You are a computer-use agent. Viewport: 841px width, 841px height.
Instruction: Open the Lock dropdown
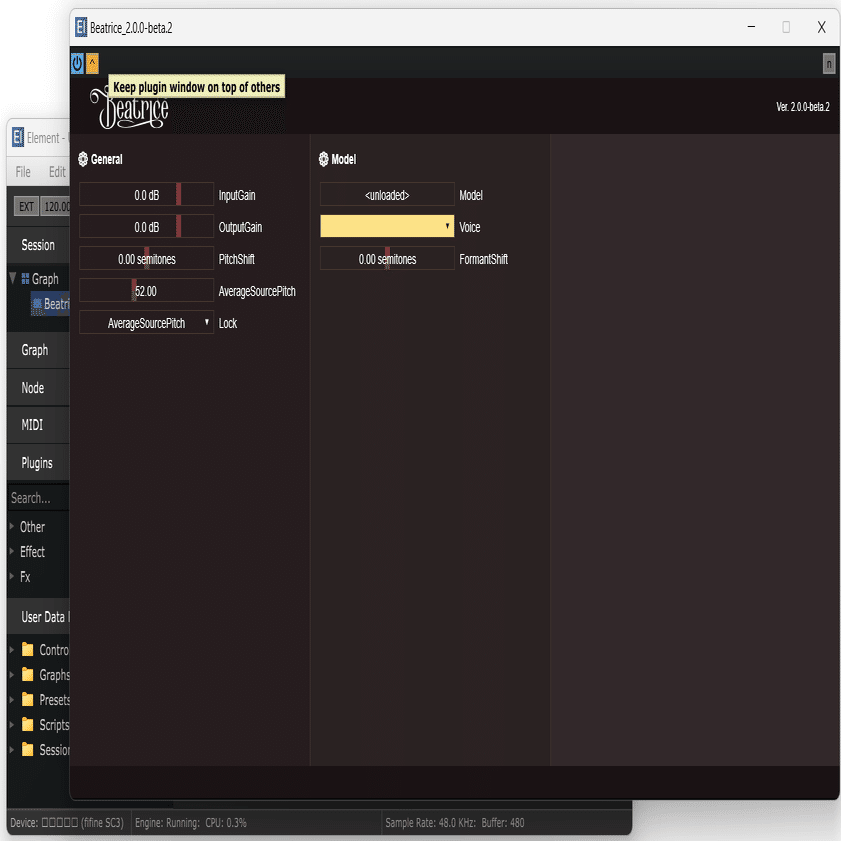tap(146, 323)
